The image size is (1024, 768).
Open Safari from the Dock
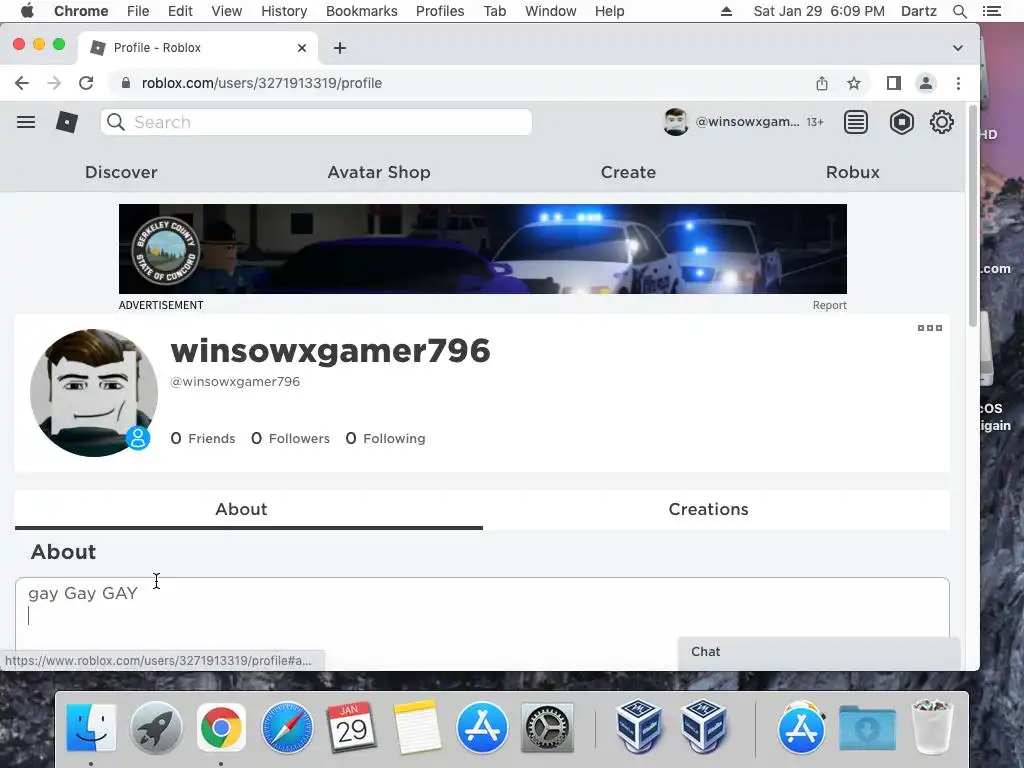coord(287,728)
